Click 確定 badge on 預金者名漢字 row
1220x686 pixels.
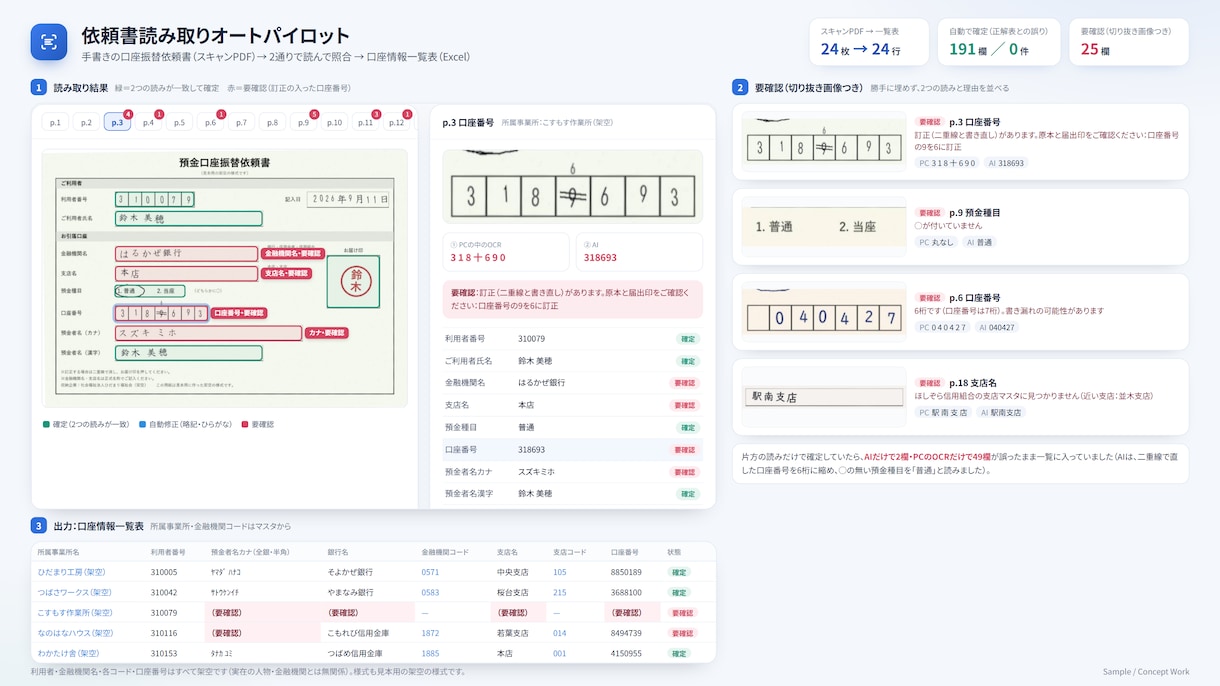click(688, 494)
